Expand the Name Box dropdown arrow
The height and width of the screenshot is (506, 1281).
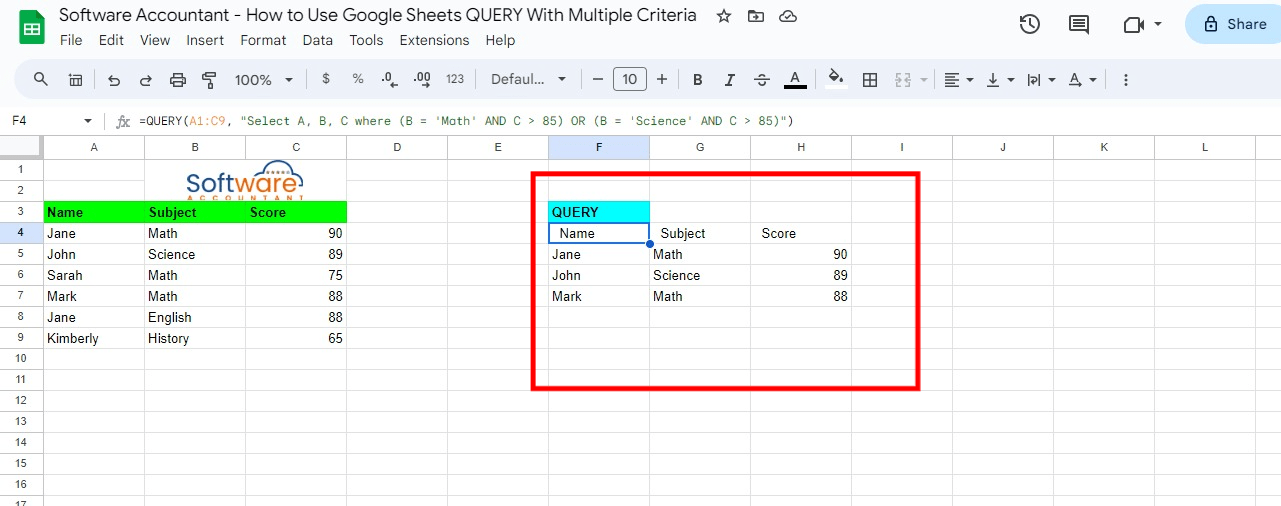click(88, 121)
